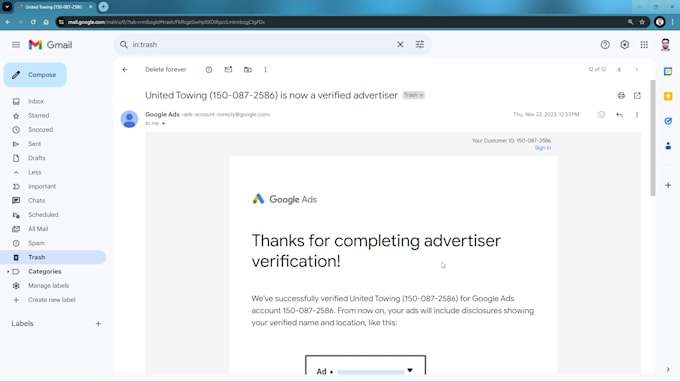Clear the search with X icon
Image resolution: width=680 pixels, height=382 pixels.
pyautogui.click(x=400, y=45)
